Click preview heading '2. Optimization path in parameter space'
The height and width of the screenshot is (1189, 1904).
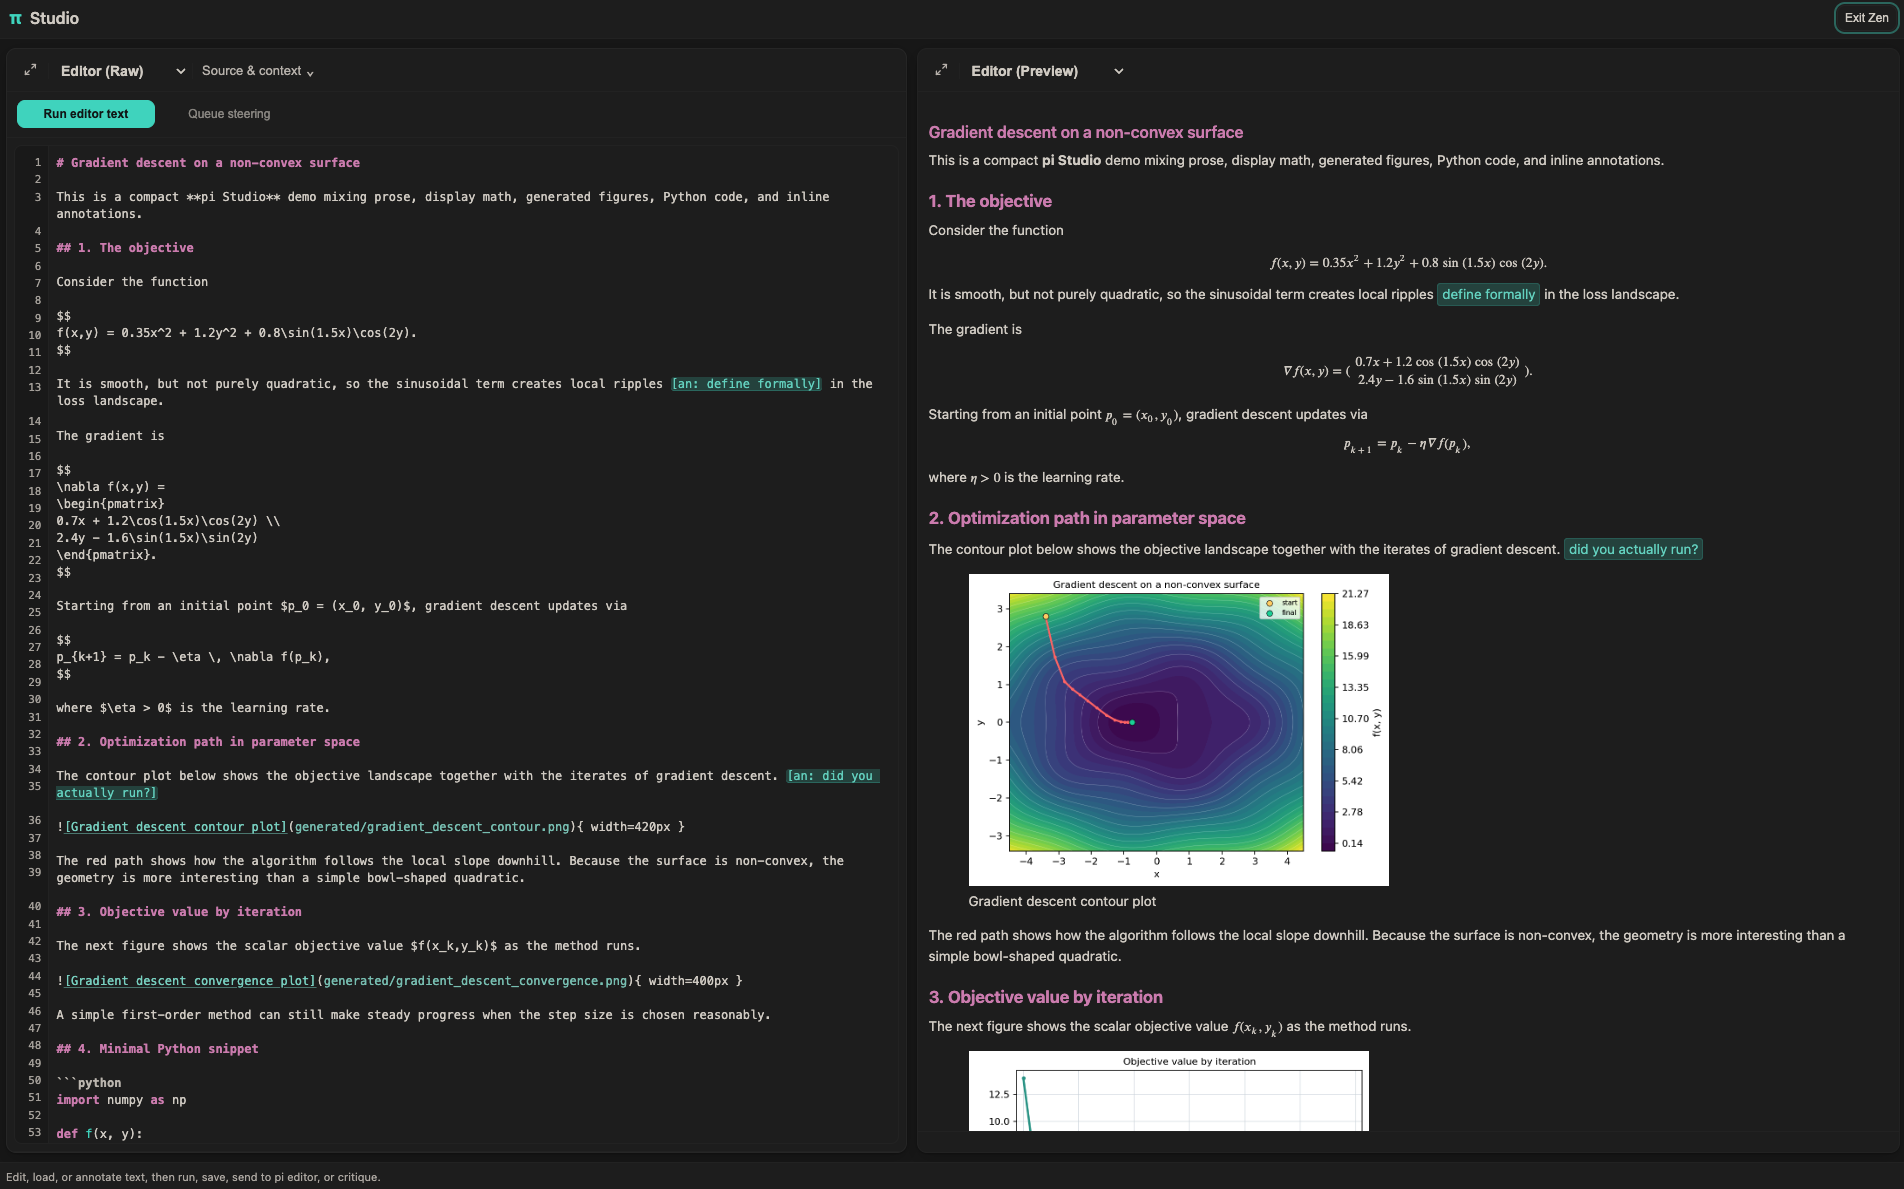click(1086, 518)
